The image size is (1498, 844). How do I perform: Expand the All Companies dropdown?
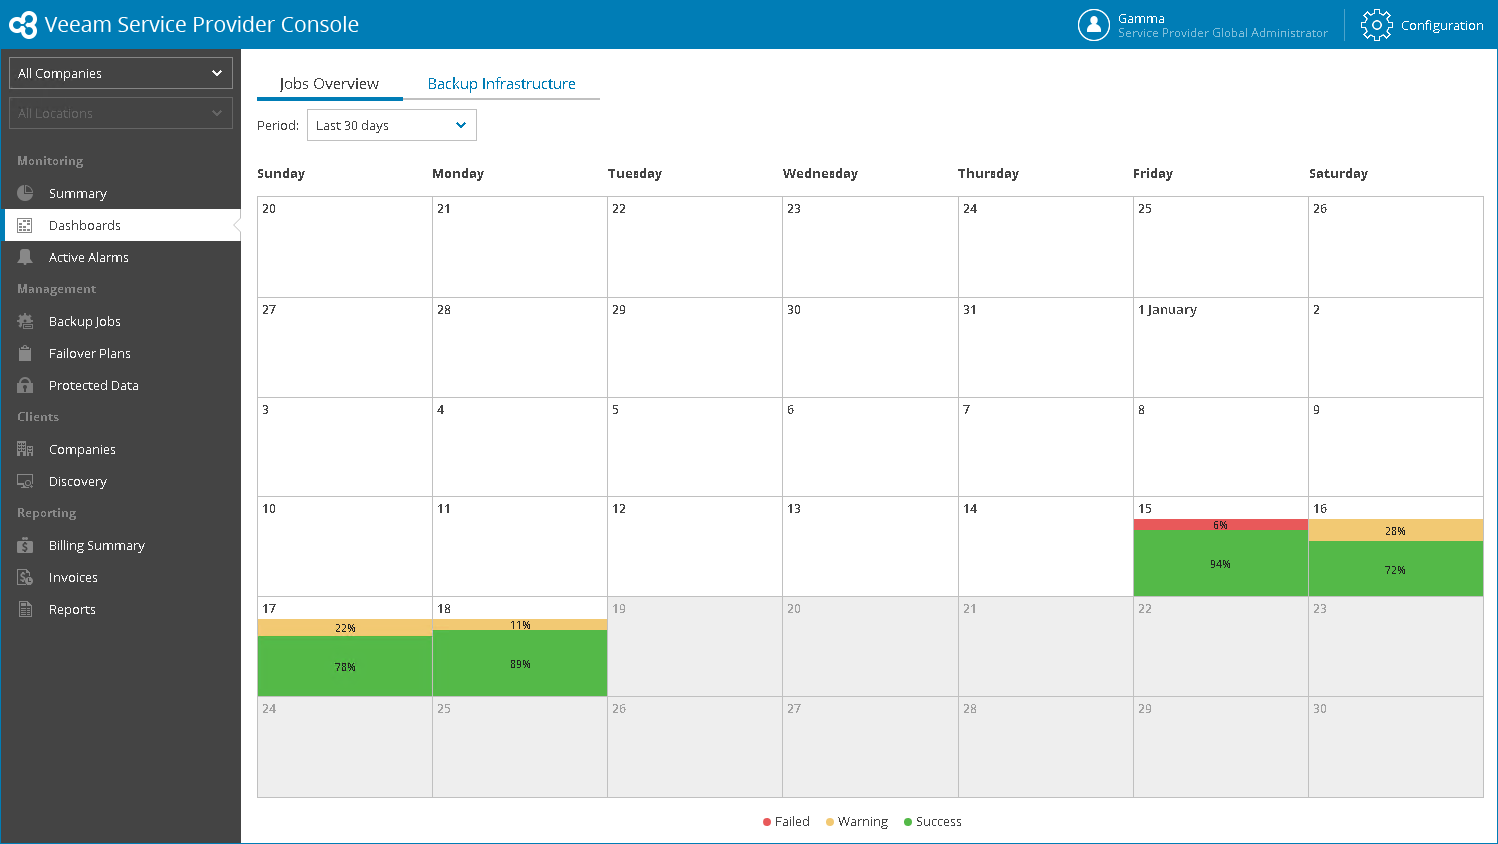coord(121,73)
